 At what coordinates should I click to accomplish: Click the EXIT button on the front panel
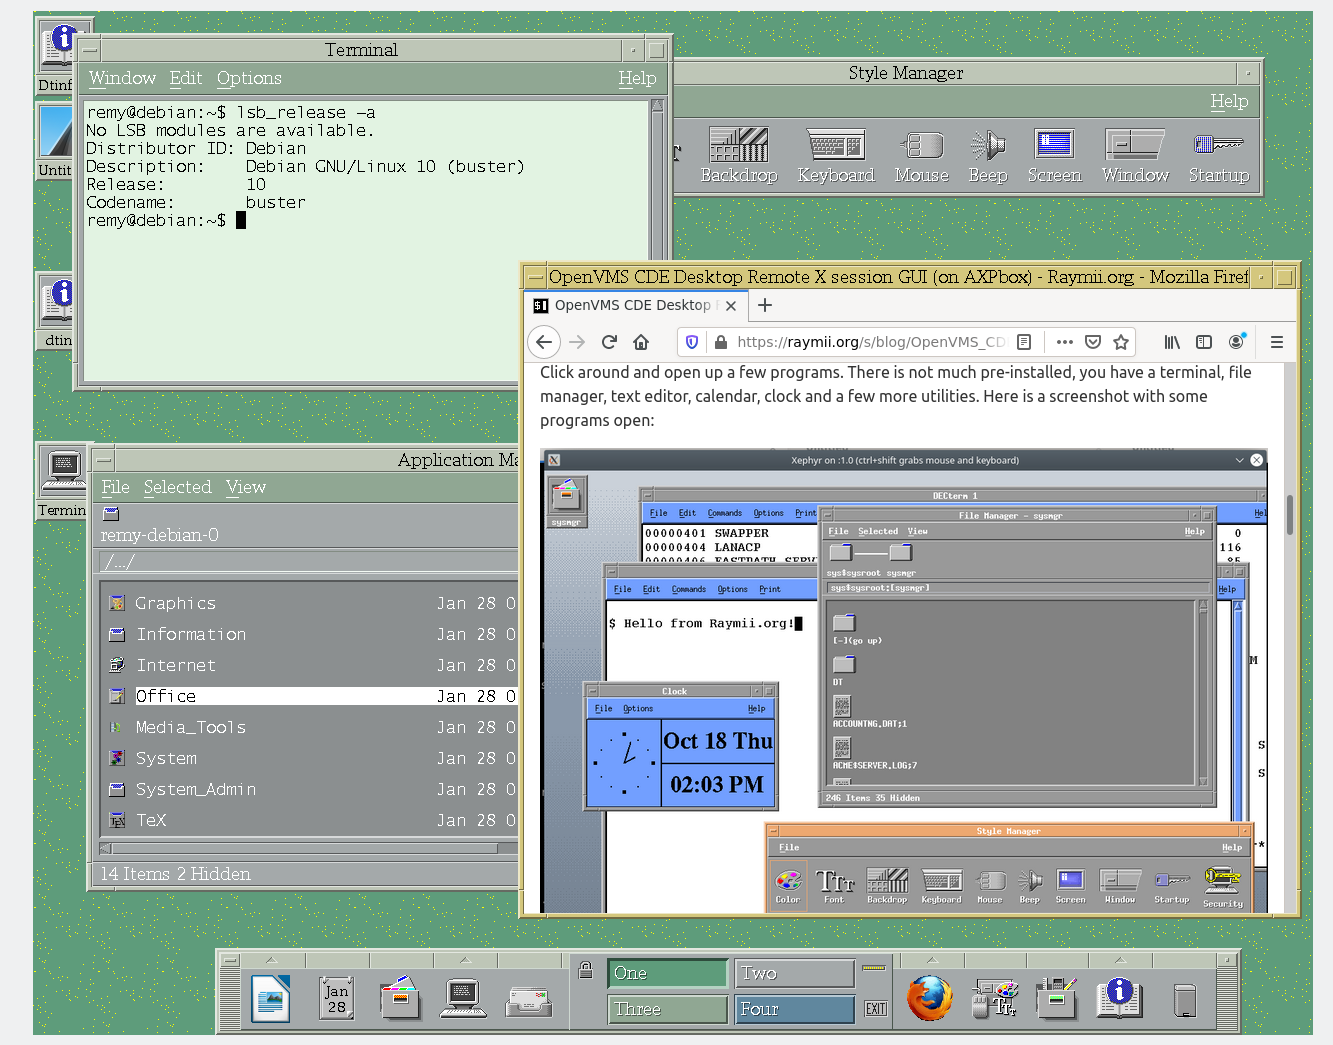[875, 1009]
